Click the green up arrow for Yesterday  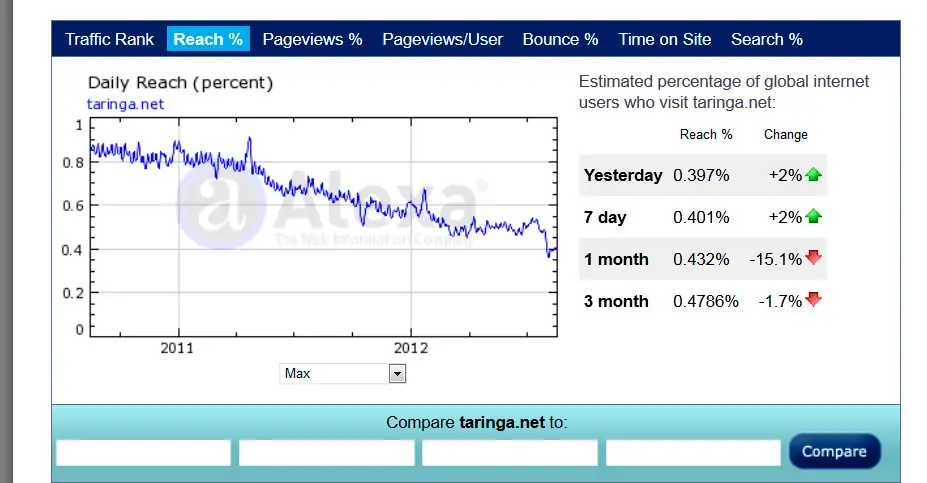[813, 174]
